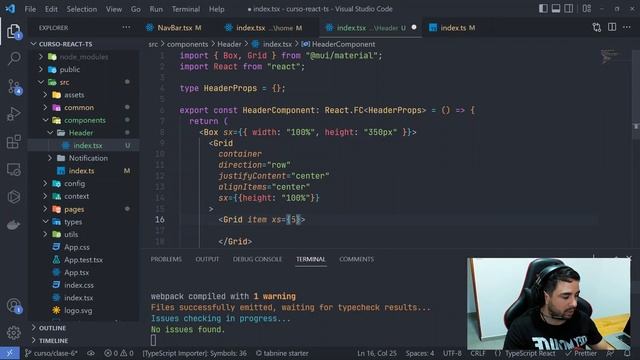Open logo.svg in Explorer
640x360 pixels.
point(78,311)
